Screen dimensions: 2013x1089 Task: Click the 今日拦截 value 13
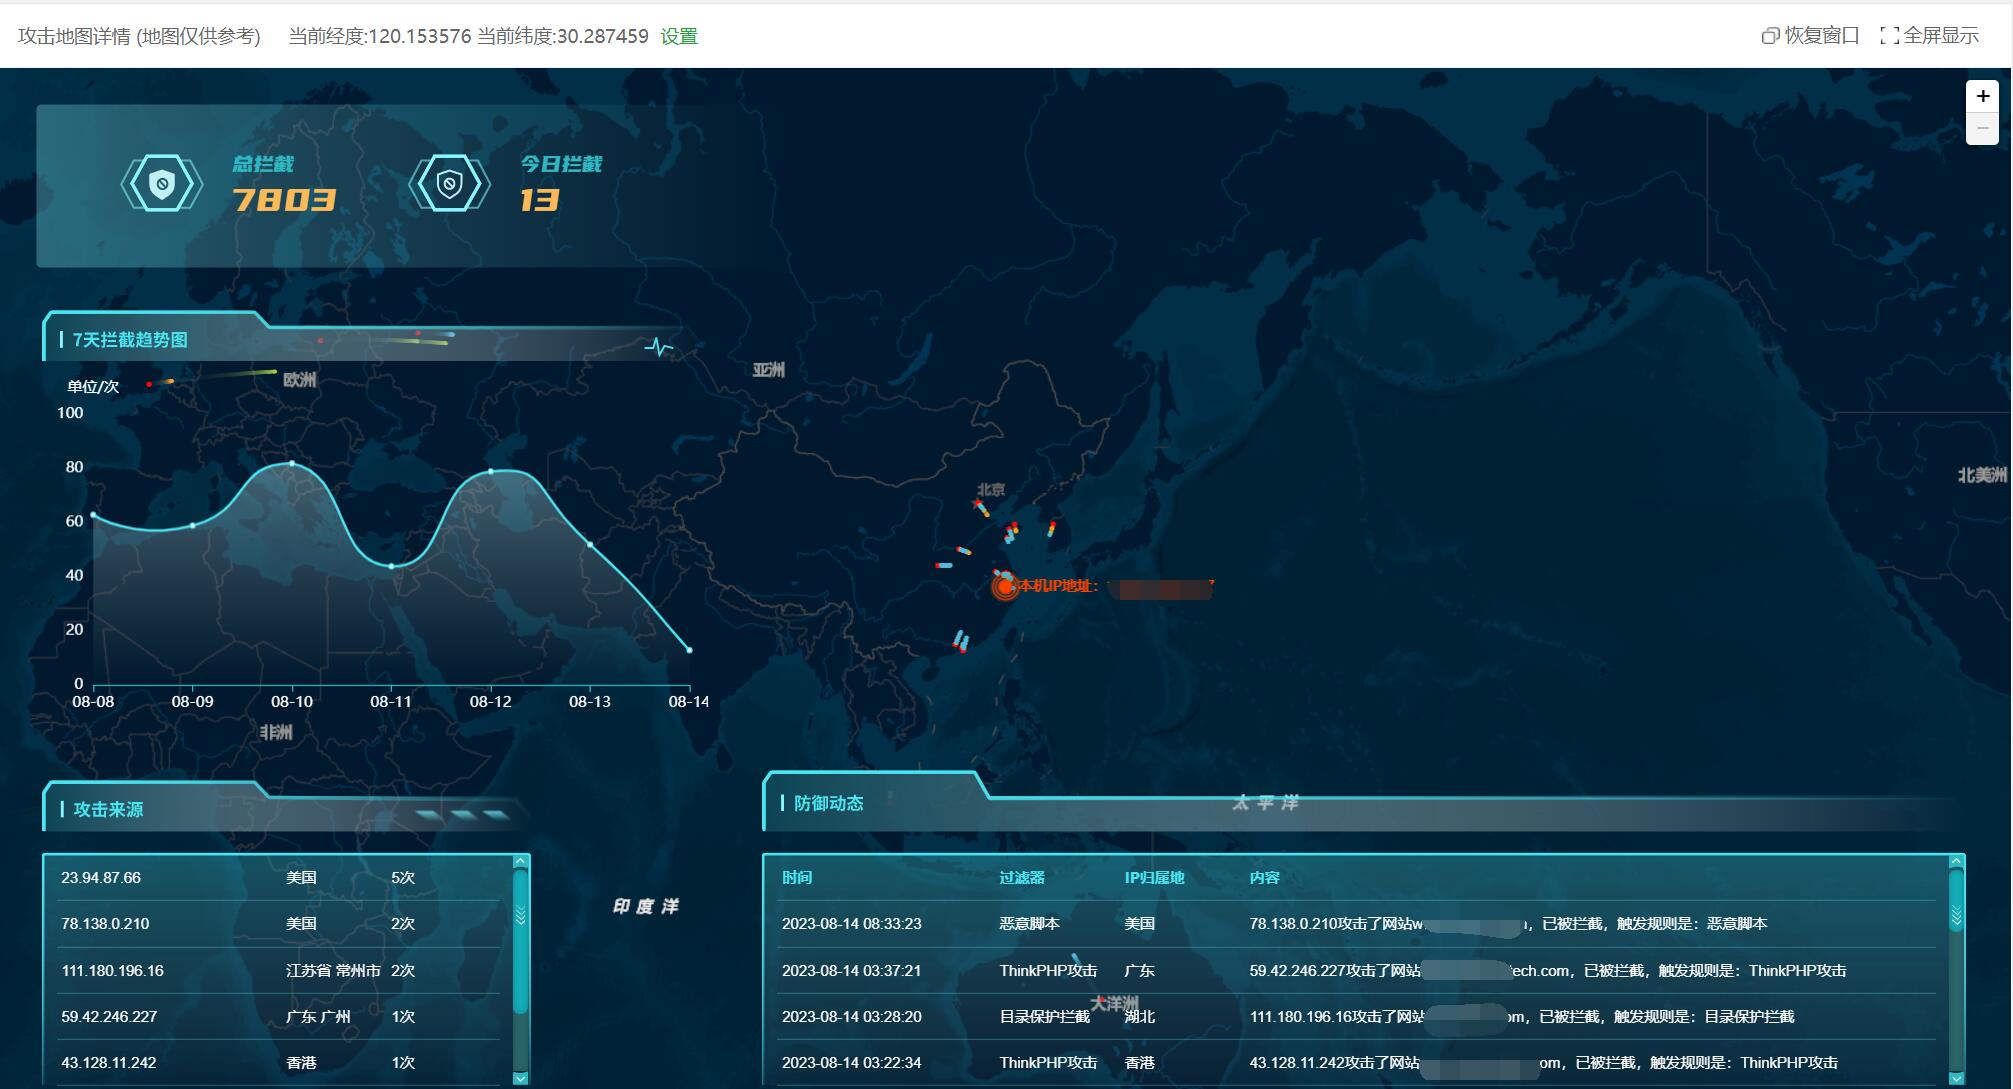tap(539, 201)
